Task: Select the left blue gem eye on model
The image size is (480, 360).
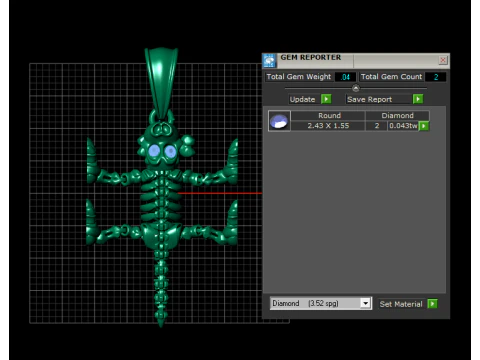Action: click(x=154, y=151)
